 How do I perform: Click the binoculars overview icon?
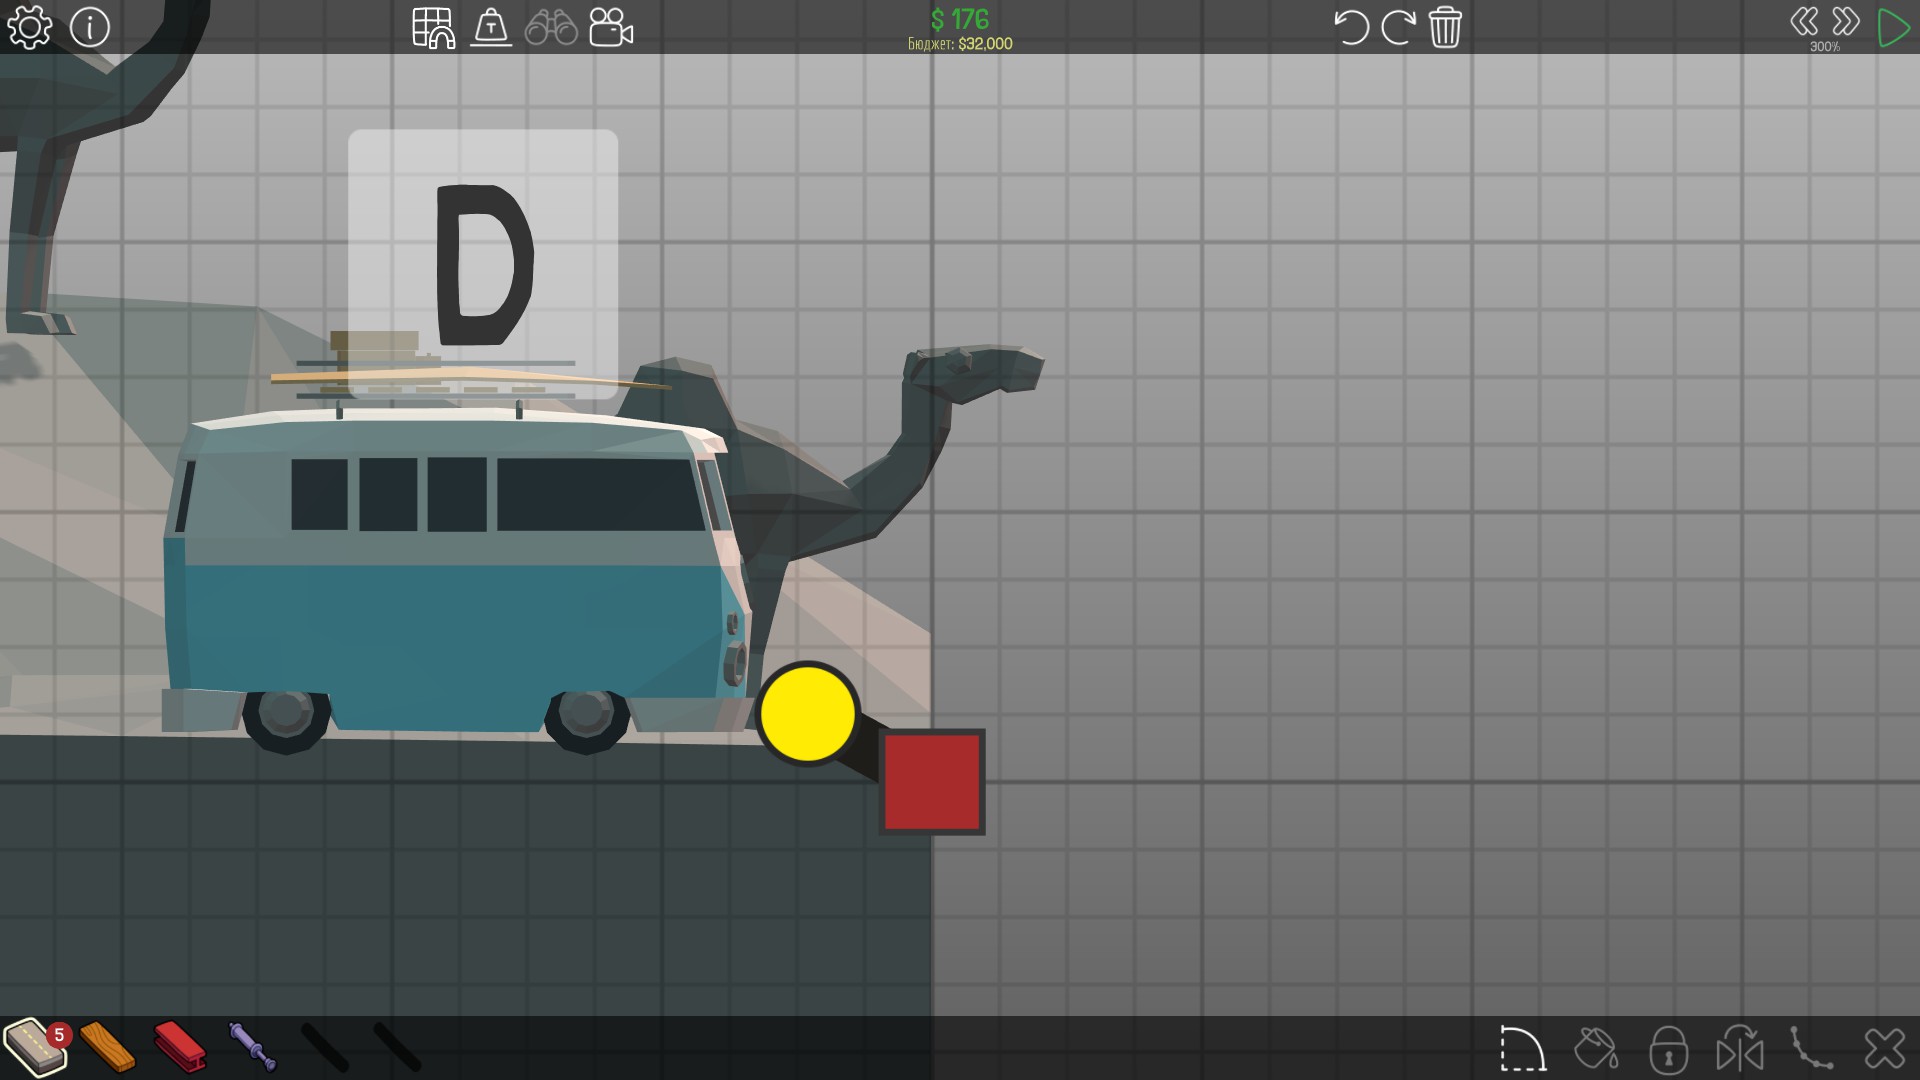pos(551,27)
